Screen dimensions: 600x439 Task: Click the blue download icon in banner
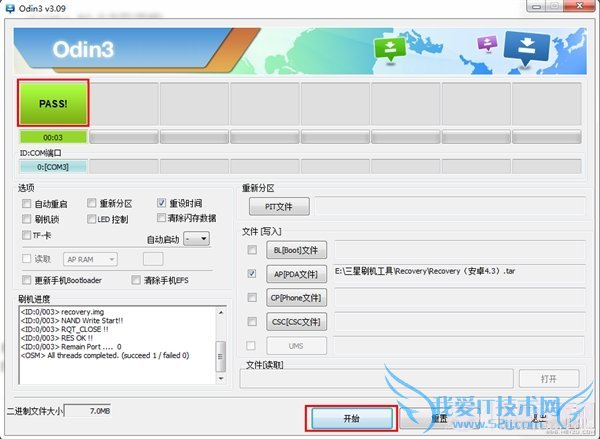pyautogui.click(x=527, y=48)
